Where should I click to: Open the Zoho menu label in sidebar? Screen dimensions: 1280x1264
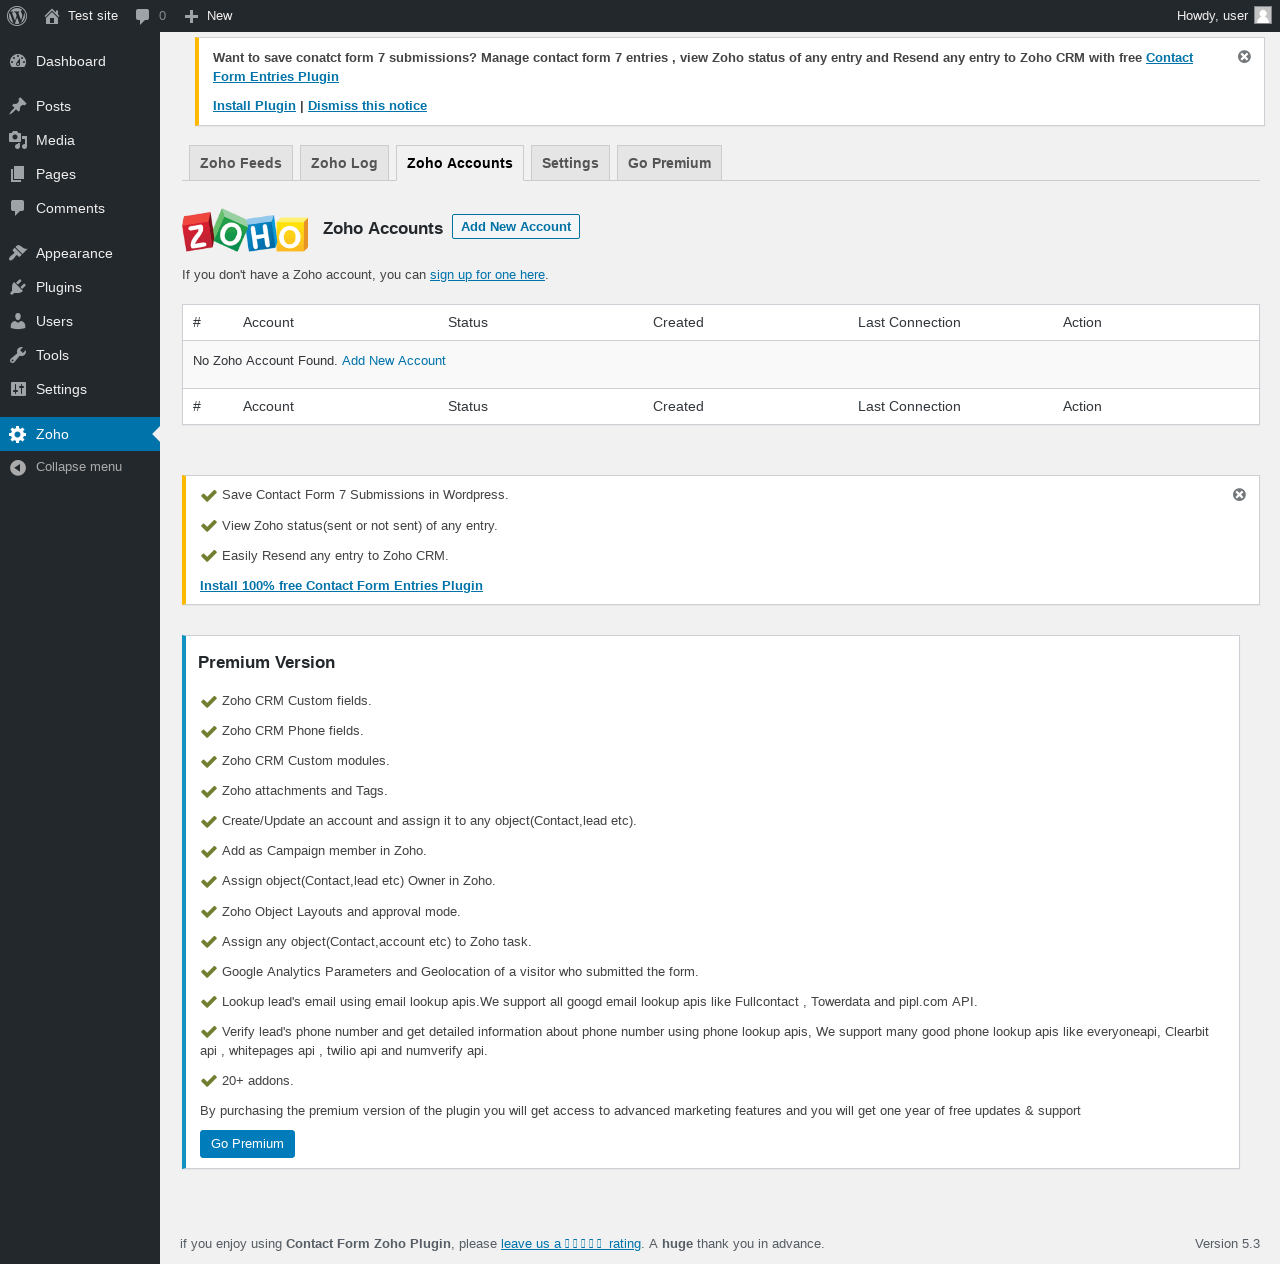(52, 434)
